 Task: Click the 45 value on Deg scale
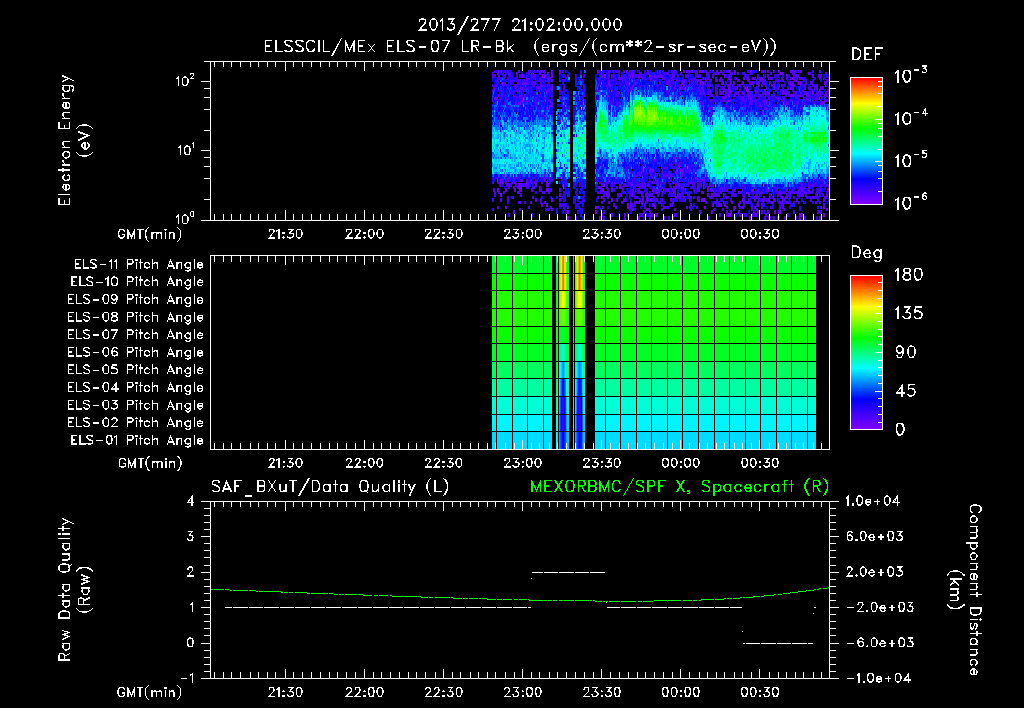[x=906, y=391]
